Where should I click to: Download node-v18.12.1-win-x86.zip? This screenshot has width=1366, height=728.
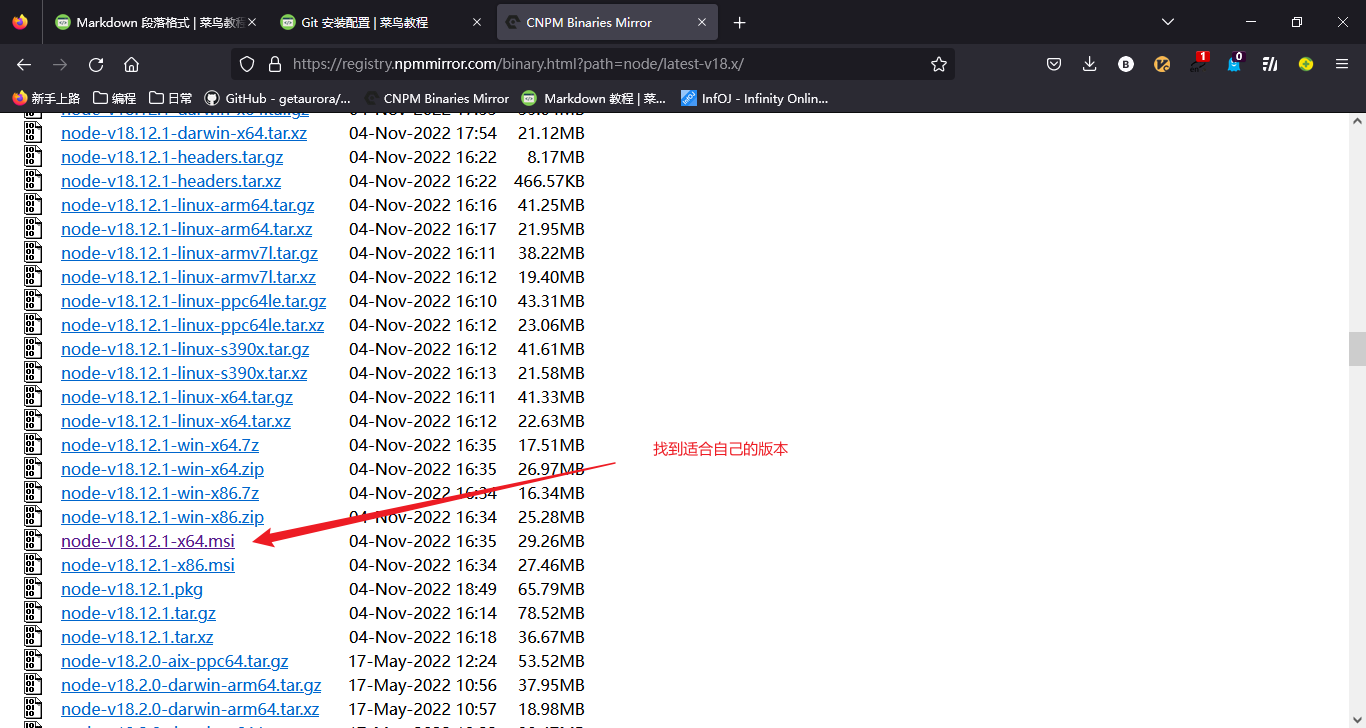click(x=163, y=517)
